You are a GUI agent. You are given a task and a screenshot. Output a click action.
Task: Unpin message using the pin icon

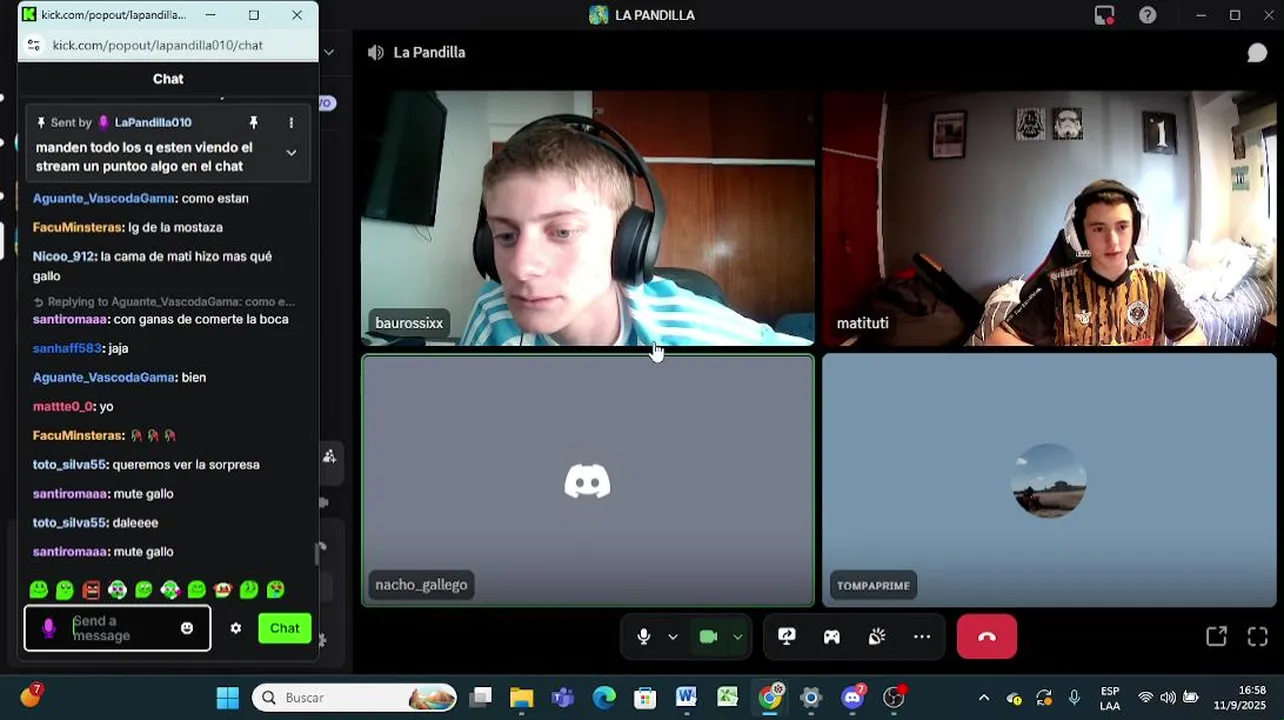tap(253, 122)
